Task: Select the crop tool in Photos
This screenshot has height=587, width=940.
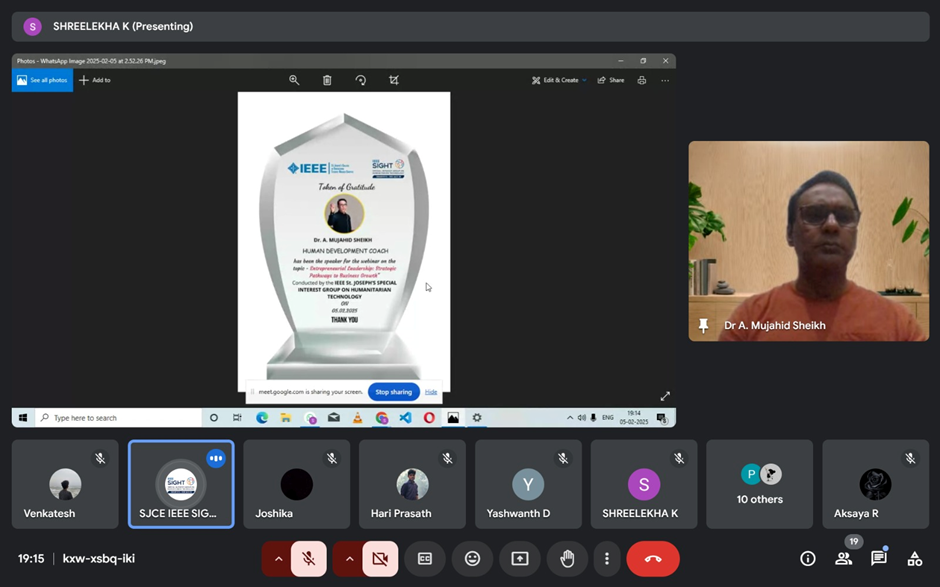Action: point(394,80)
